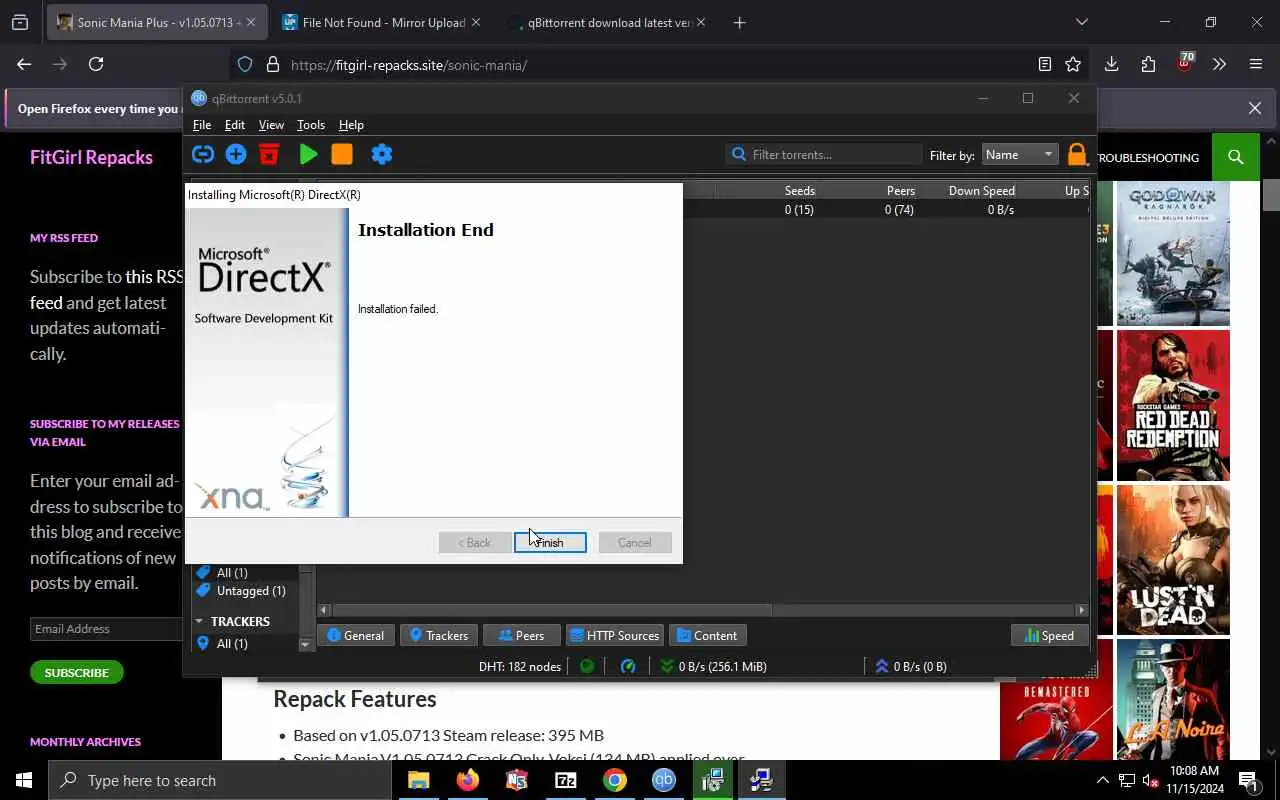Open the Firefox extensions puzzle icon

(x=1148, y=64)
